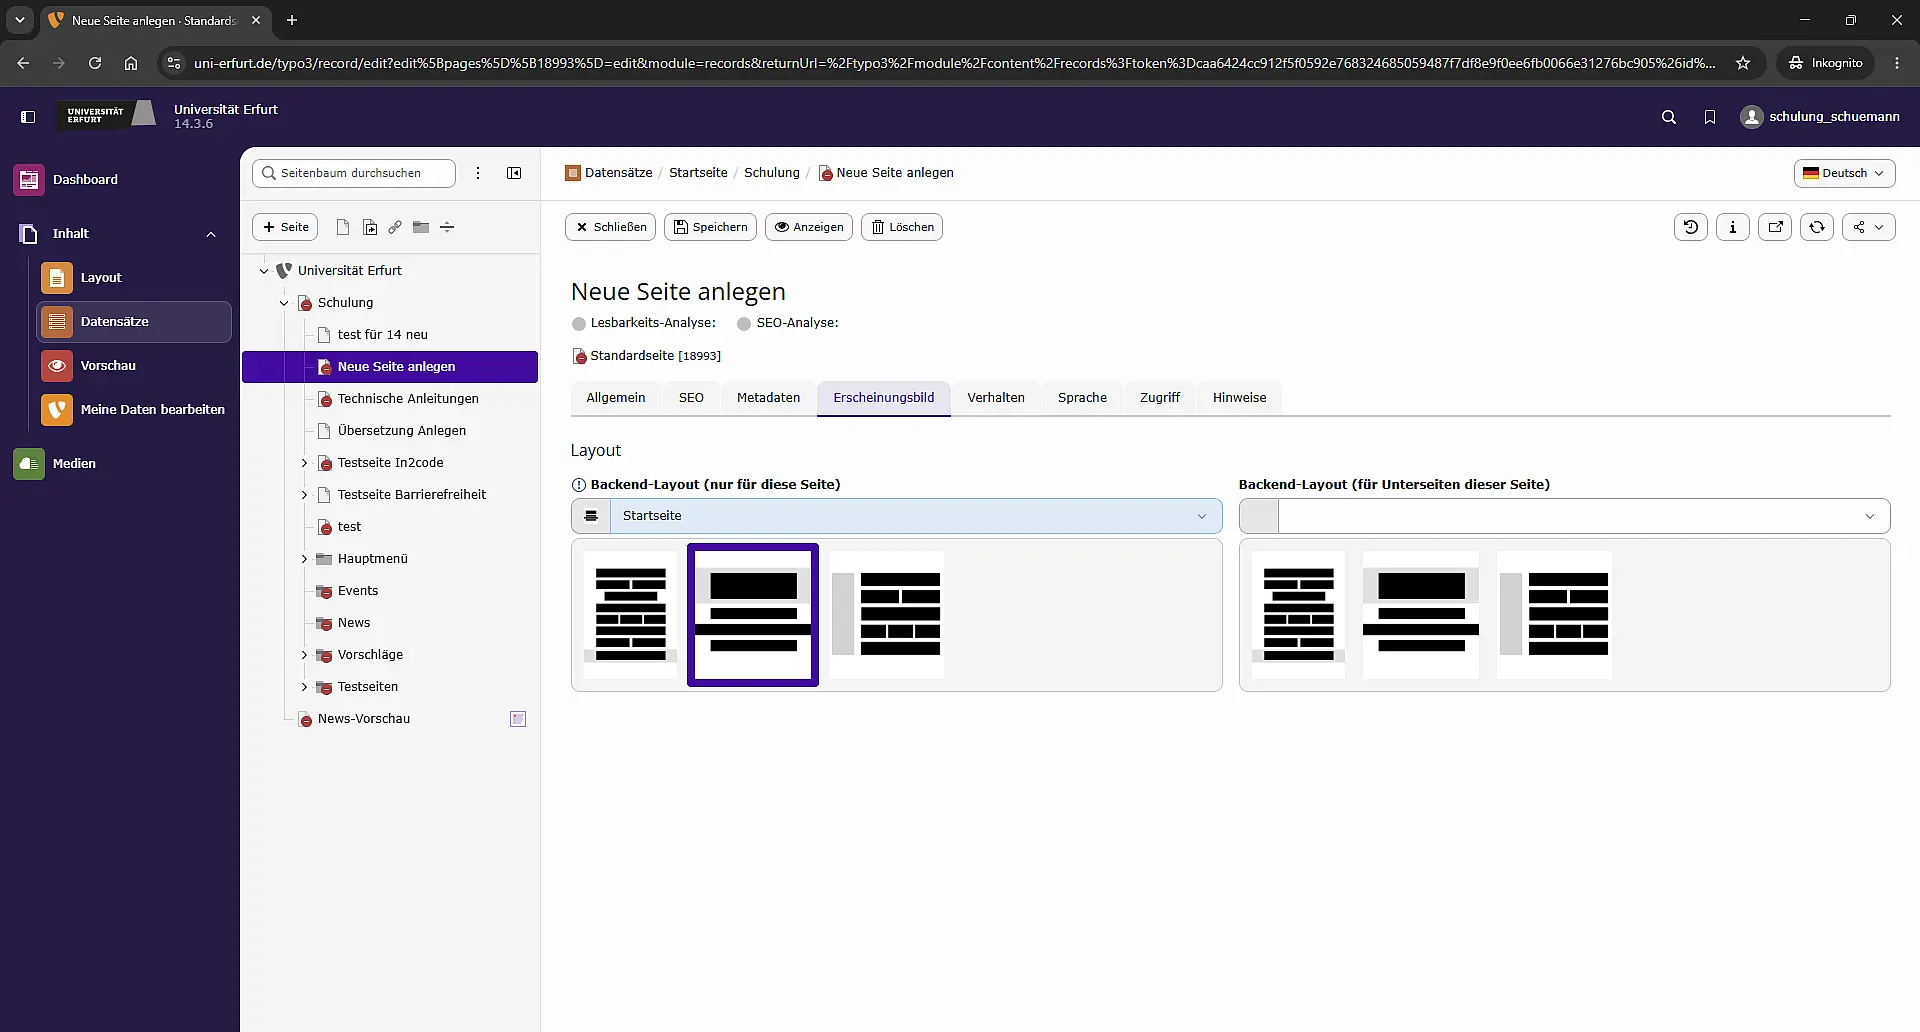Expand the Vorschläge tree node
The image size is (1920, 1032).
click(304, 655)
